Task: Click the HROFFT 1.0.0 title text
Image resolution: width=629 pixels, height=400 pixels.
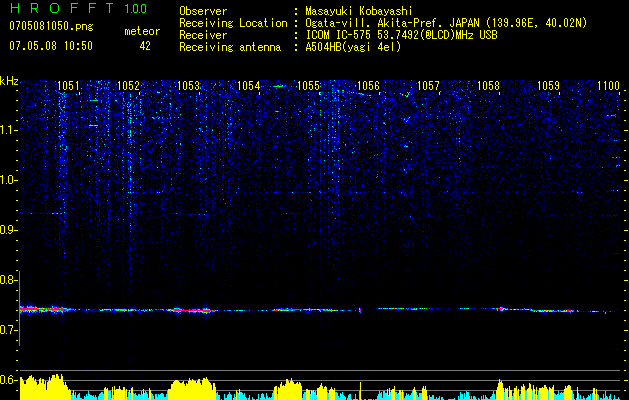Action: point(78,8)
